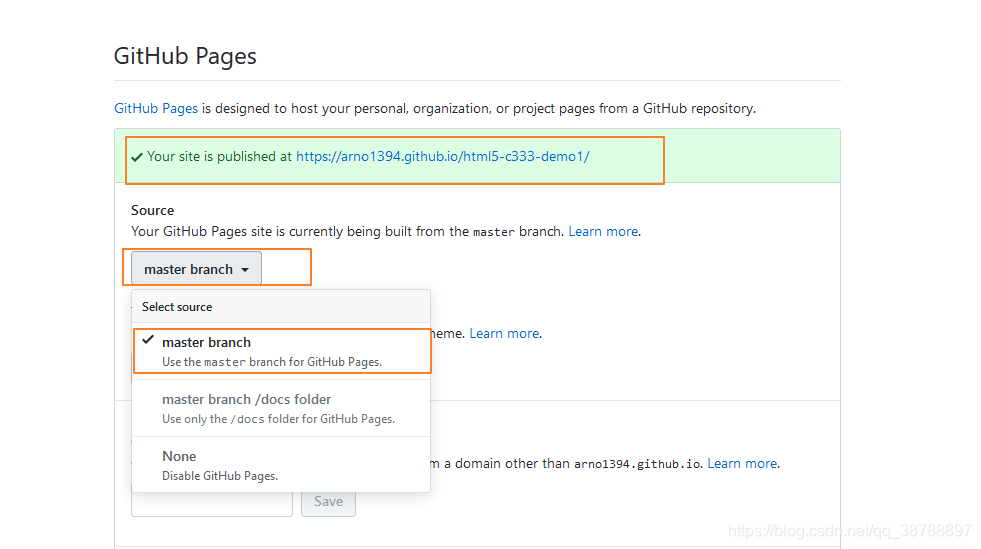Click the green published checkmark icon
981x549 pixels.
click(137, 157)
